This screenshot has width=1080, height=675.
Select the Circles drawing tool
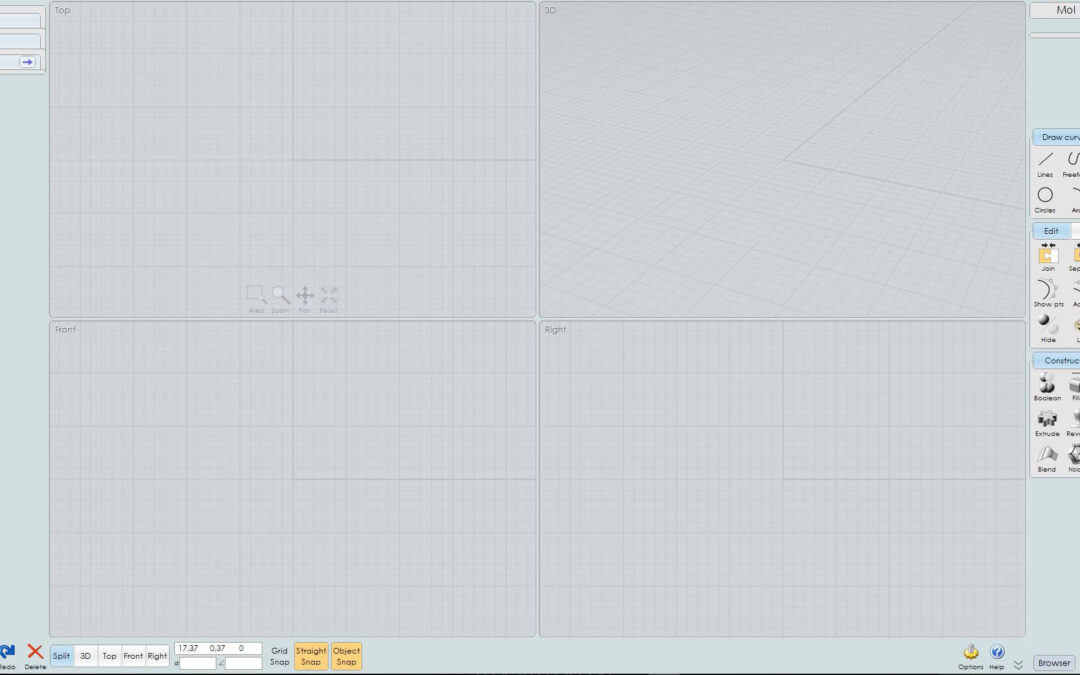coord(1045,198)
